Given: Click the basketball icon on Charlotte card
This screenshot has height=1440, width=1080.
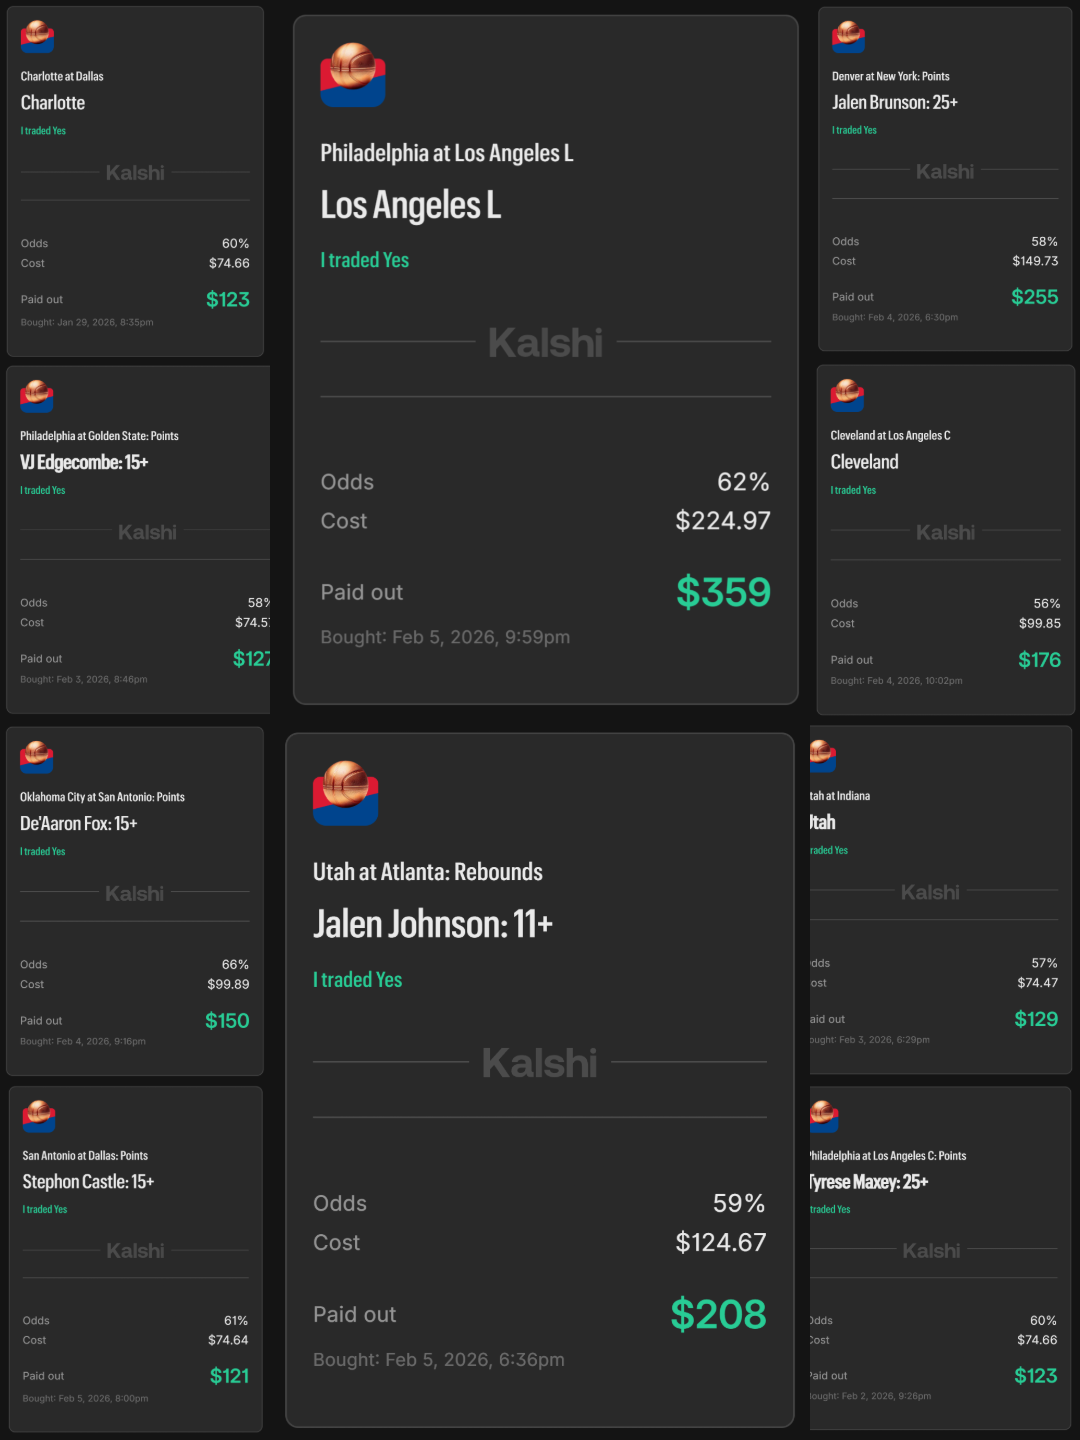Looking at the screenshot, I should pos(37,37).
